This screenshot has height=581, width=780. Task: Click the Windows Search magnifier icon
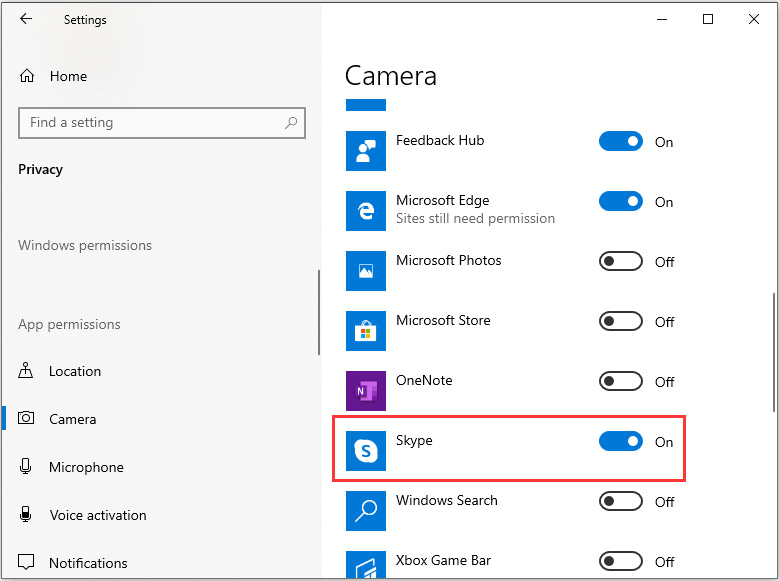point(365,510)
